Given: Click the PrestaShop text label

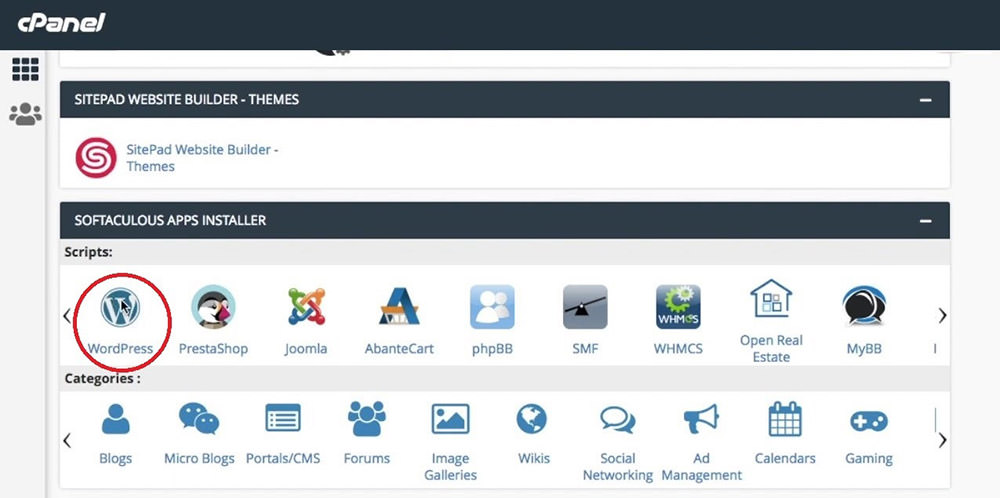Looking at the screenshot, I should click(213, 349).
